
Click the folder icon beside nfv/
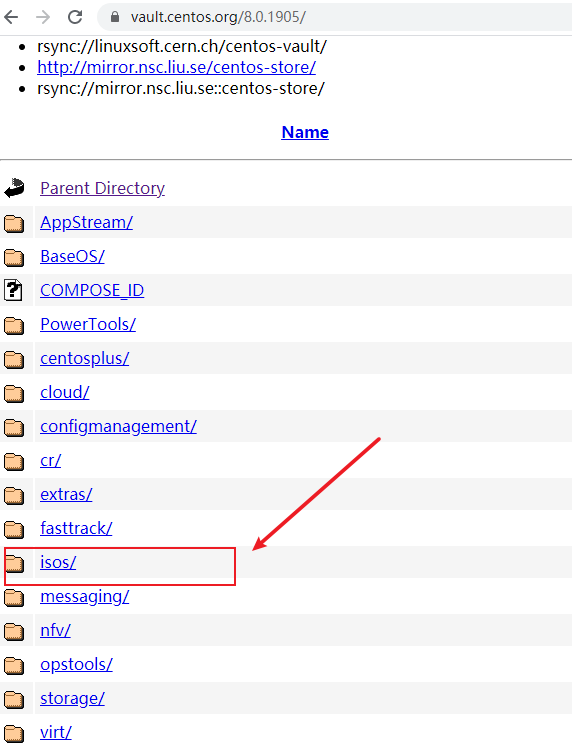tap(14, 631)
